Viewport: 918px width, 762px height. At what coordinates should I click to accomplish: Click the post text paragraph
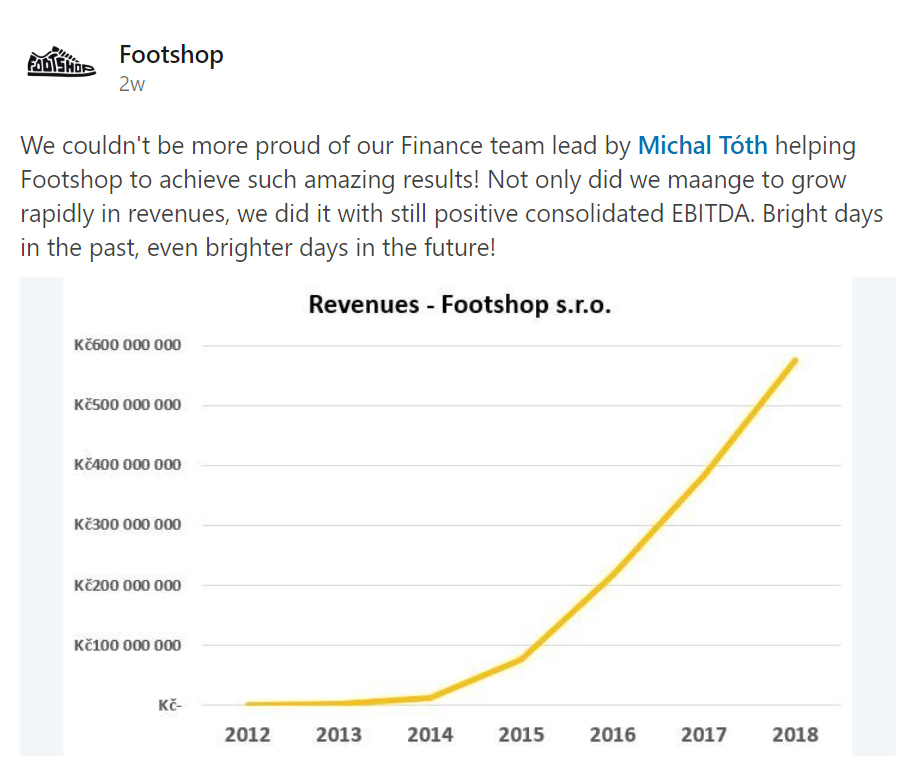[x=440, y=196]
